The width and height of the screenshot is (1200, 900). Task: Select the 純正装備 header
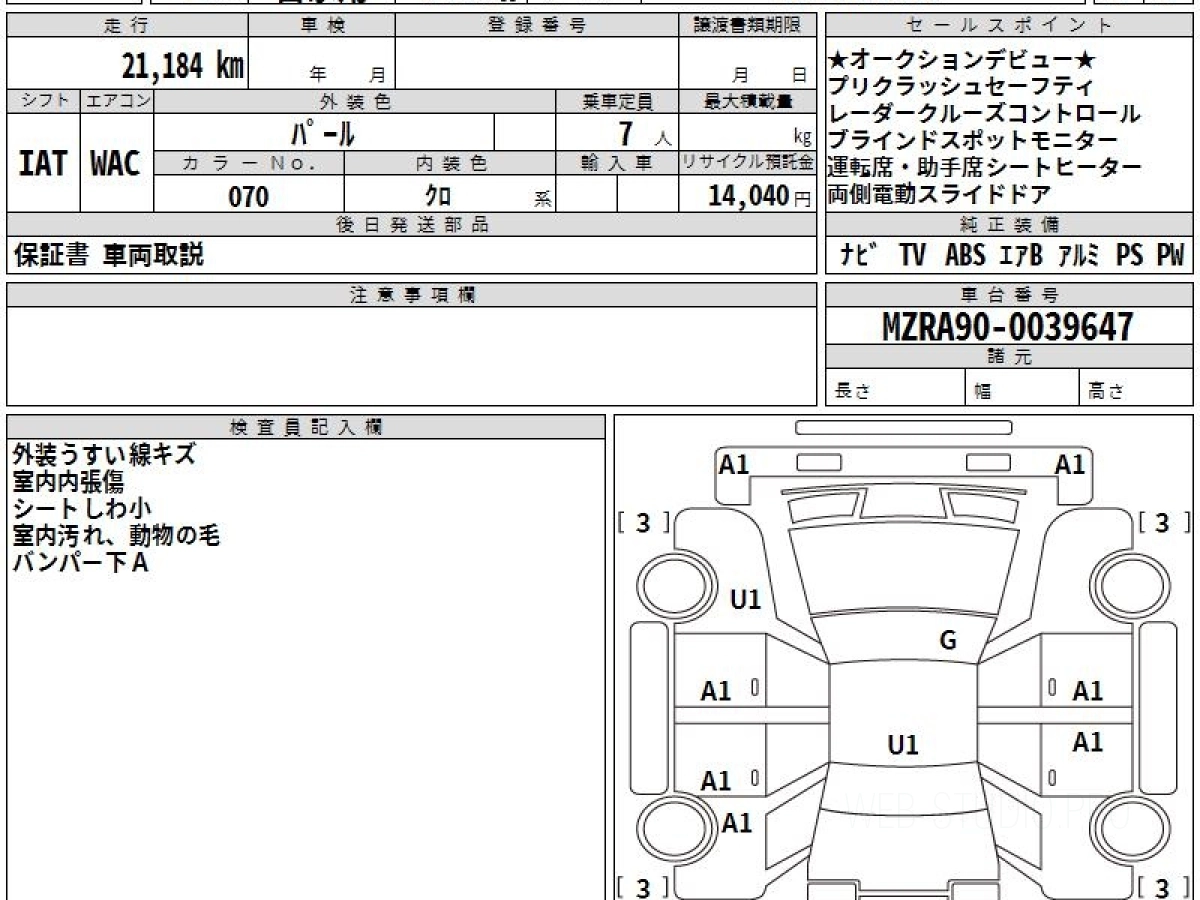(1010, 225)
